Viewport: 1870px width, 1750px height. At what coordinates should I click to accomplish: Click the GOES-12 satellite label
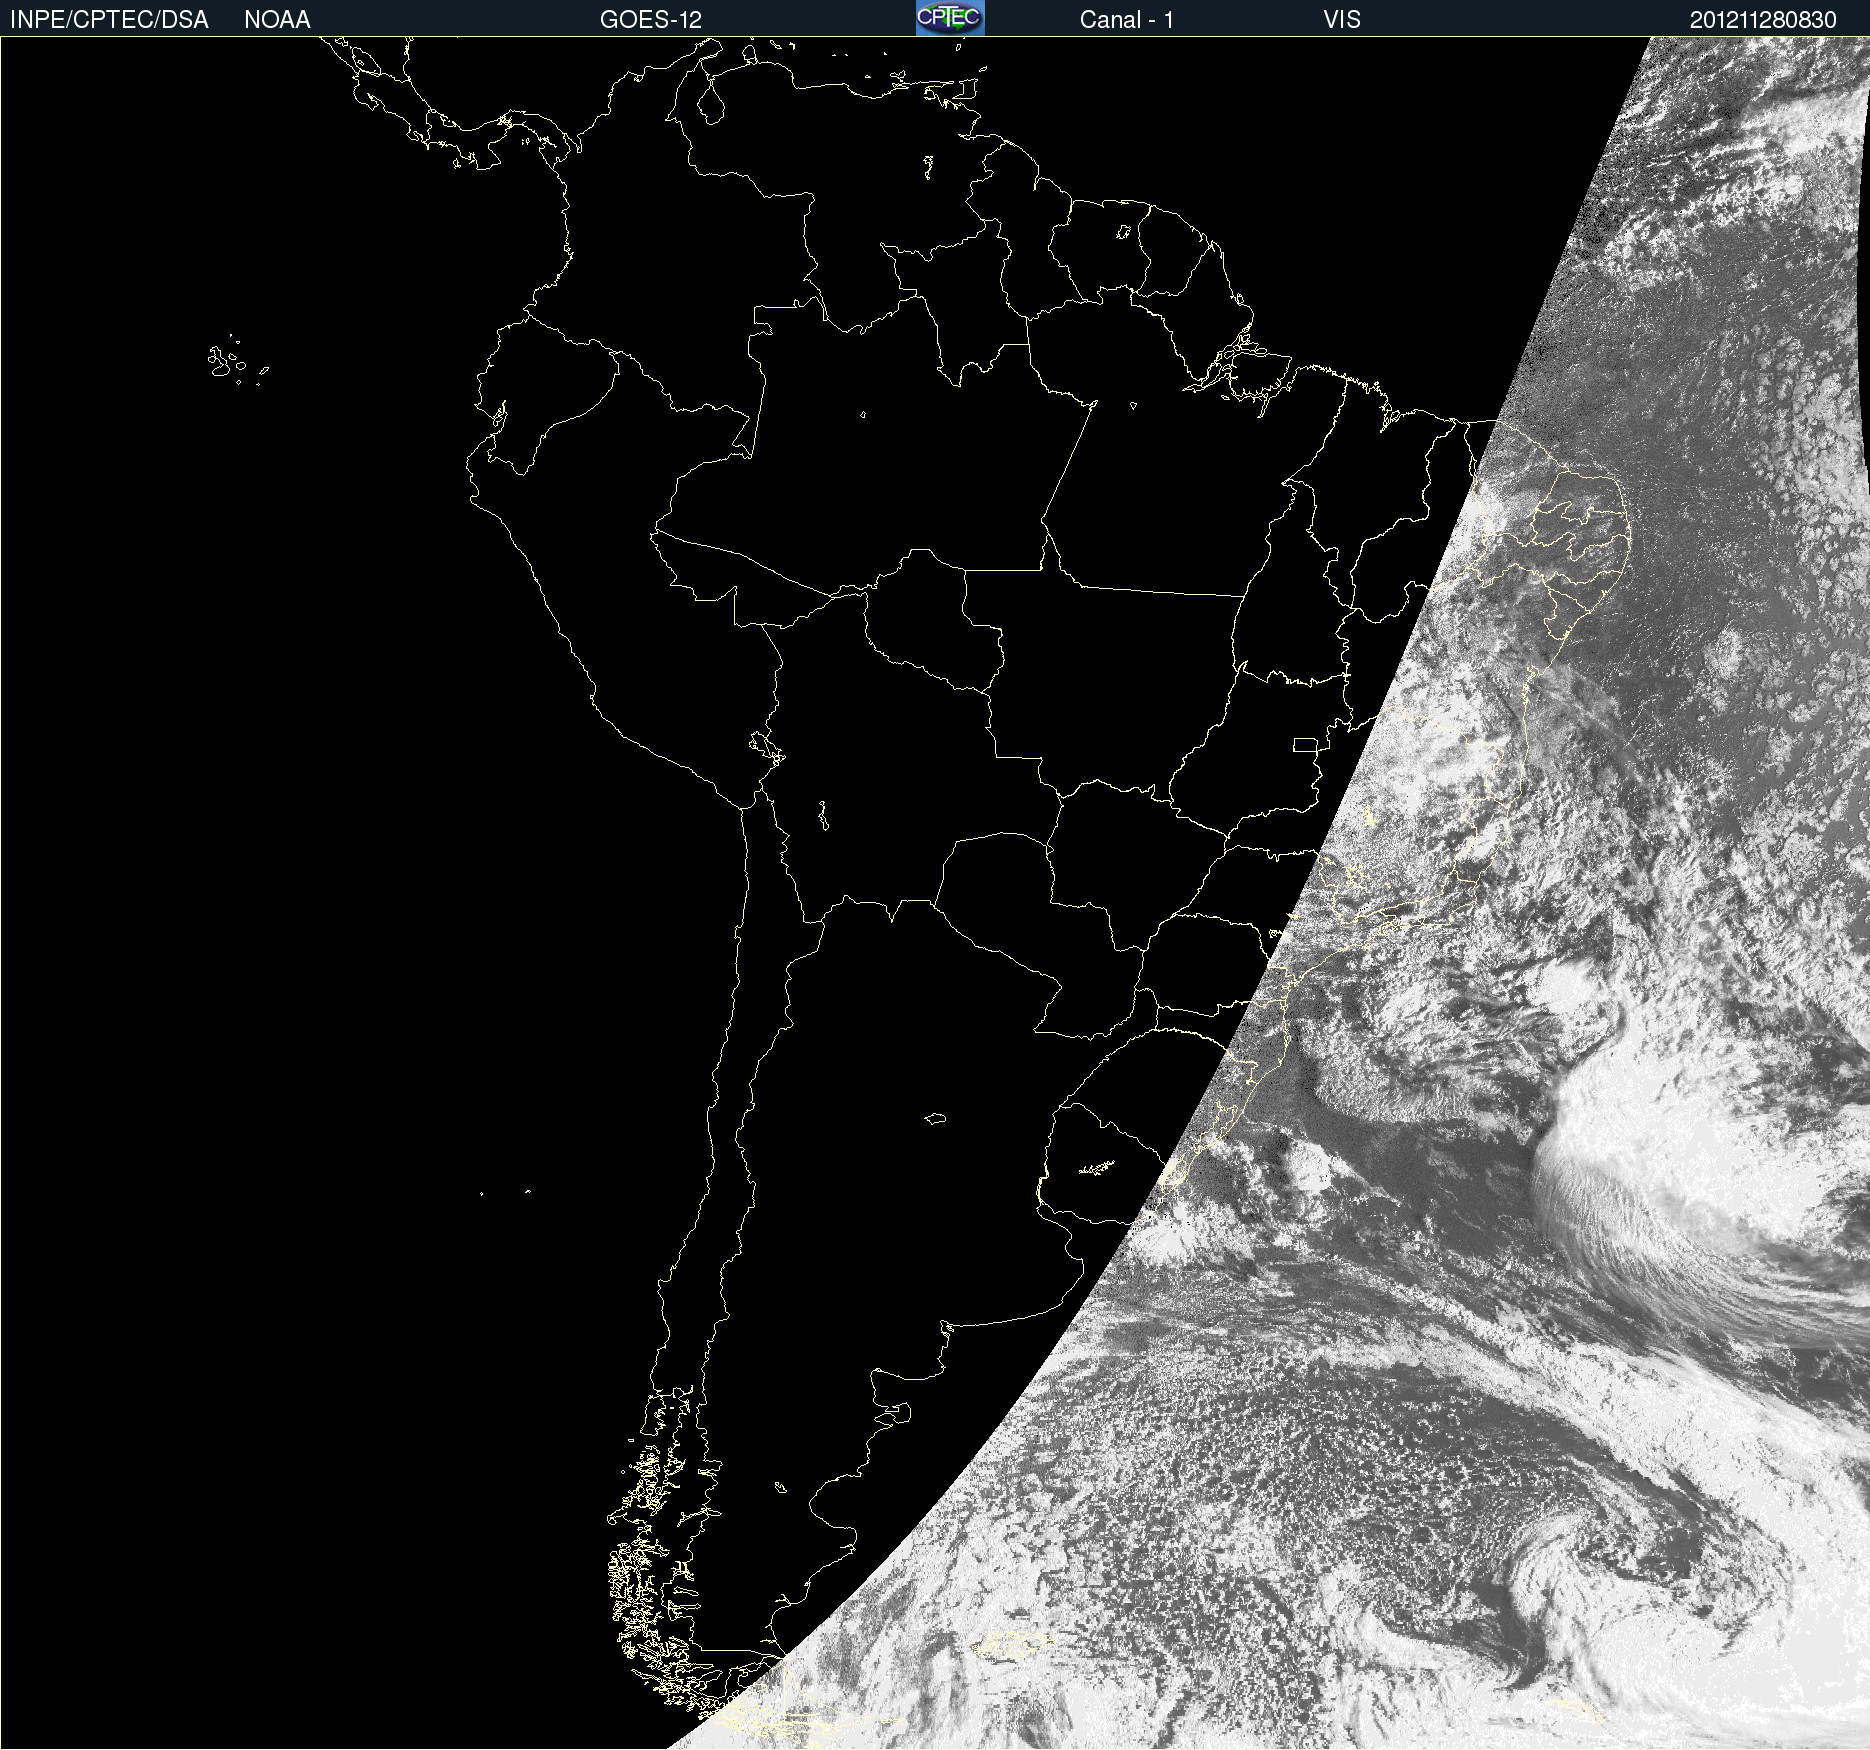[x=651, y=20]
